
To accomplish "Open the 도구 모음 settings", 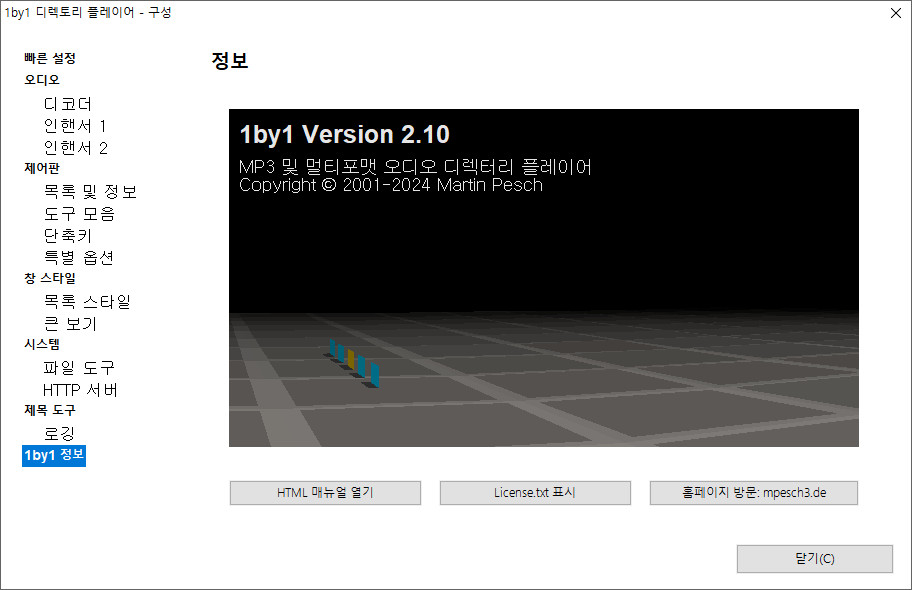I will (79, 214).
